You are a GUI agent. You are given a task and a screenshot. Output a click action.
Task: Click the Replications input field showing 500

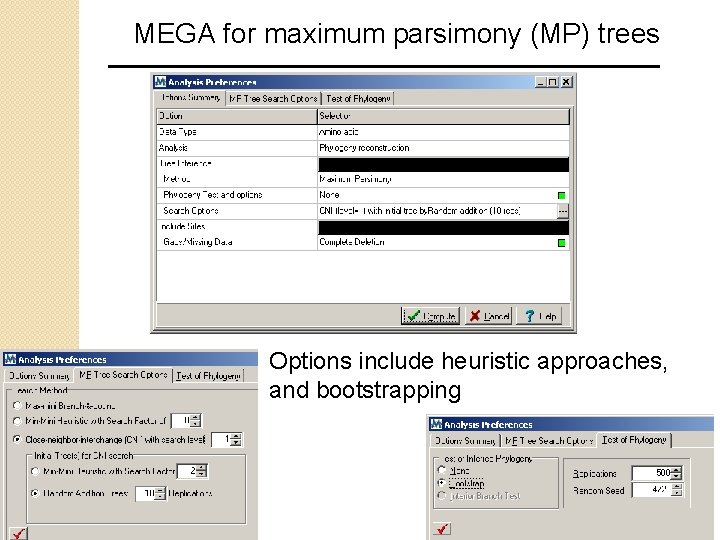652,473
